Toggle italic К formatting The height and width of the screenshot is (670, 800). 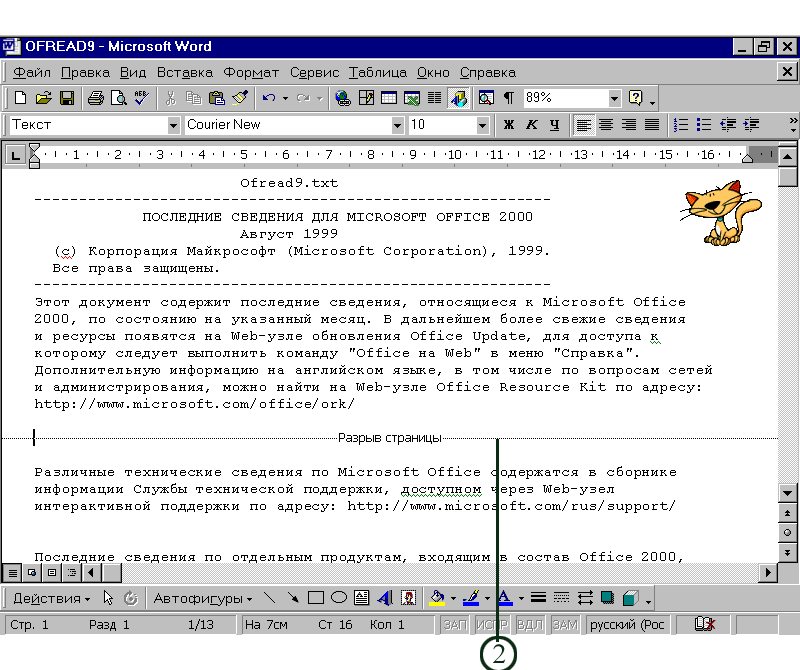point(532,125)
